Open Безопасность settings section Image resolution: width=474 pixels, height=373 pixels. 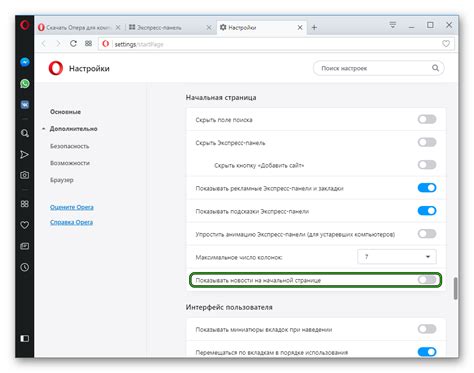point(70,146)
